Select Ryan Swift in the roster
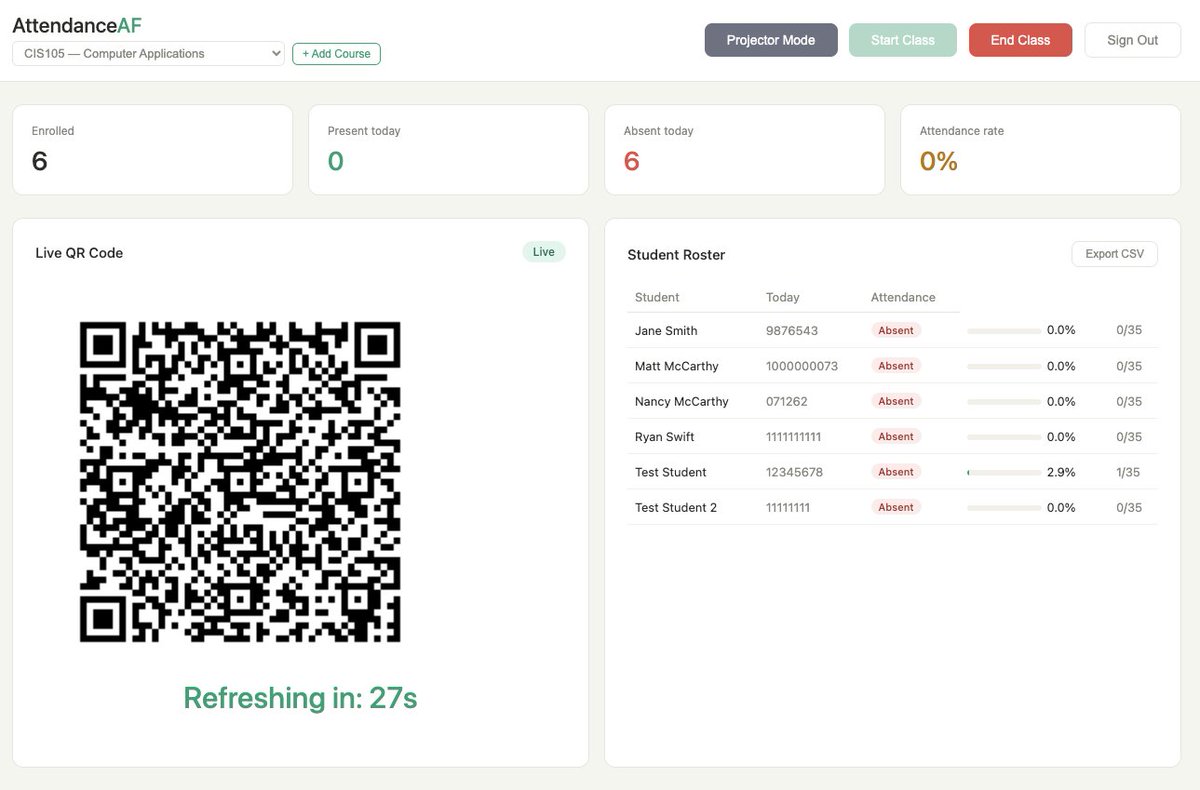Viewport: 1200px width, 790px height. click(x=665, y=437)
